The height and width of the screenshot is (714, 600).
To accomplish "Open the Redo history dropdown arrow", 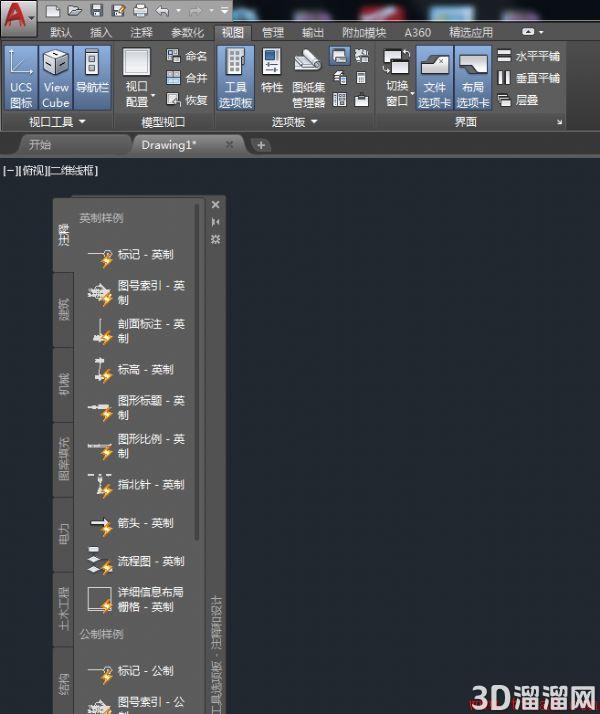I will tap(212, 10).
